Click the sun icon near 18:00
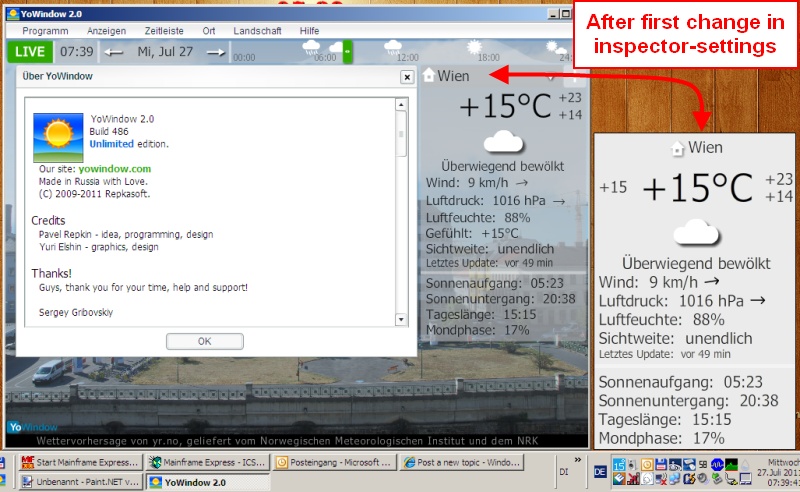This screenshot has height=492, width=800. click(474, 47)
